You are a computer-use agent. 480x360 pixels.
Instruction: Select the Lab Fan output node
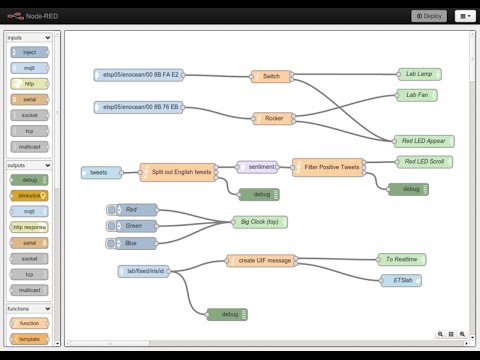pyautogui.click(x=417, y=95)
